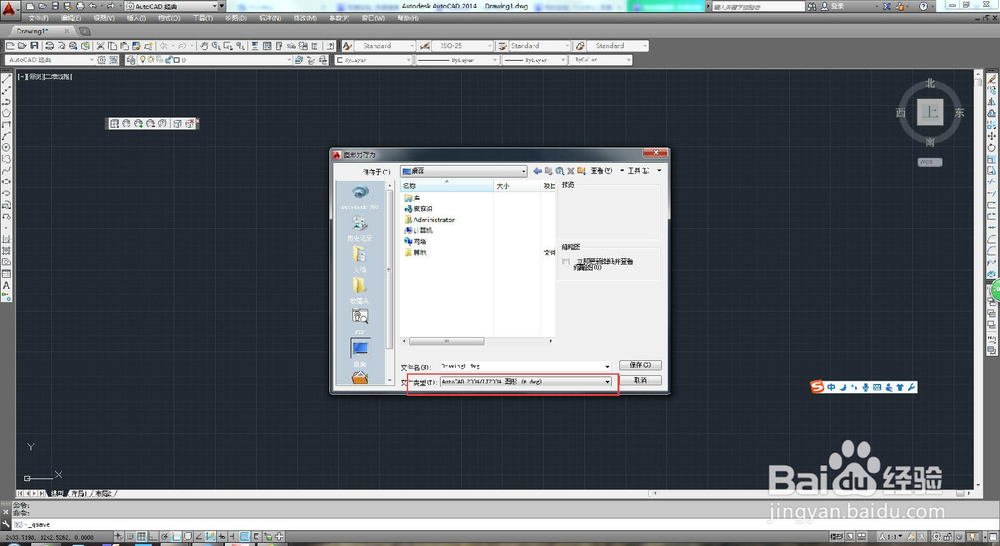
Task: Open the ByLayer color dropdown
Action: click(409, 60)
